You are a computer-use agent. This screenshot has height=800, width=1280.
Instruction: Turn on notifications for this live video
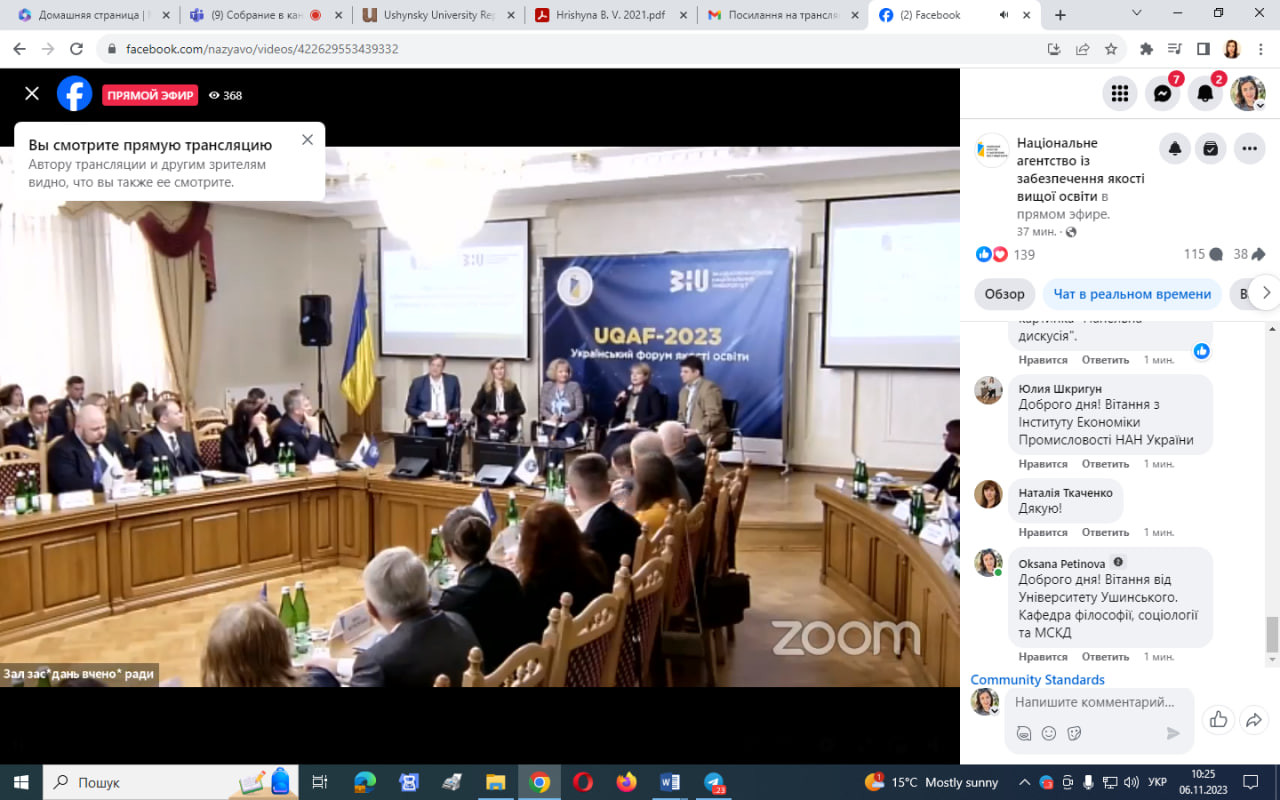(1175, 149)
